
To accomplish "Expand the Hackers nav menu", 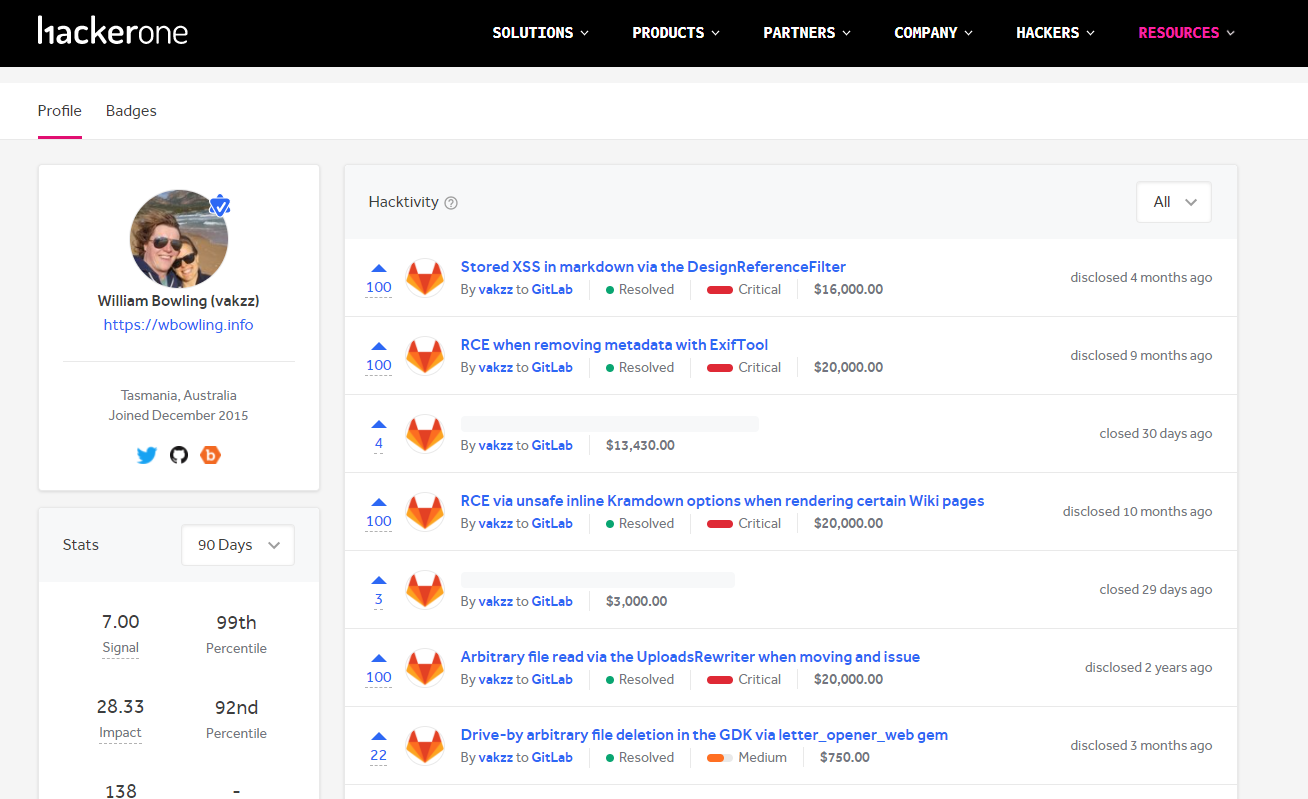I will 1055,33.
